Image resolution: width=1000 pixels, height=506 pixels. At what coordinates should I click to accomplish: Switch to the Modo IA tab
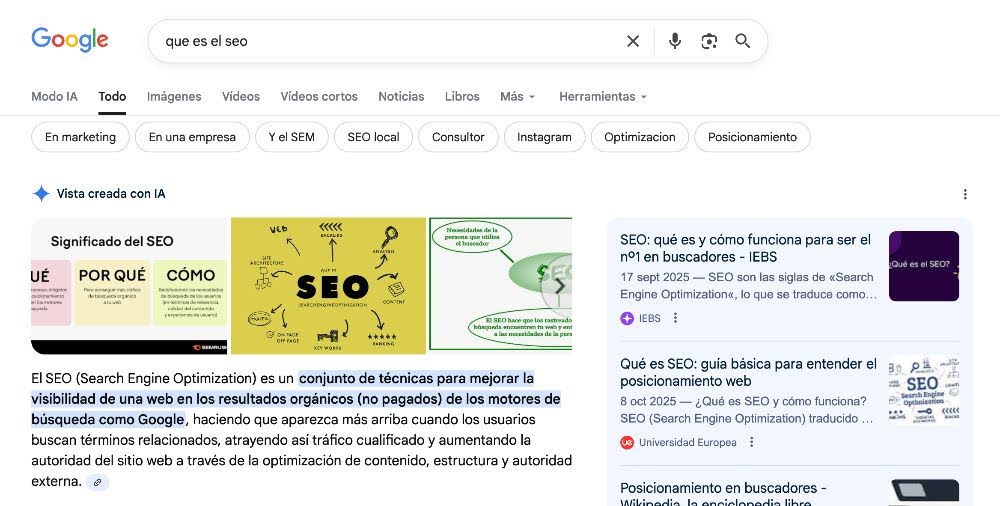(x=54, y=96)
